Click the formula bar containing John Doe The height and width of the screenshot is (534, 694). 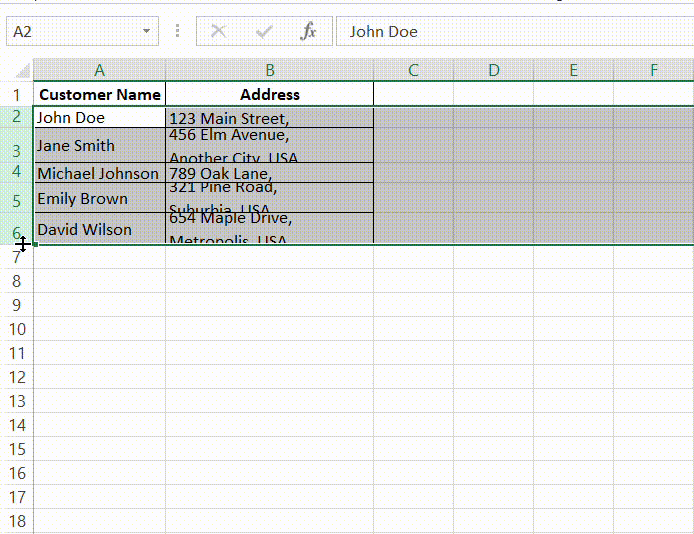pyautogui.click(x=515, y=31)
